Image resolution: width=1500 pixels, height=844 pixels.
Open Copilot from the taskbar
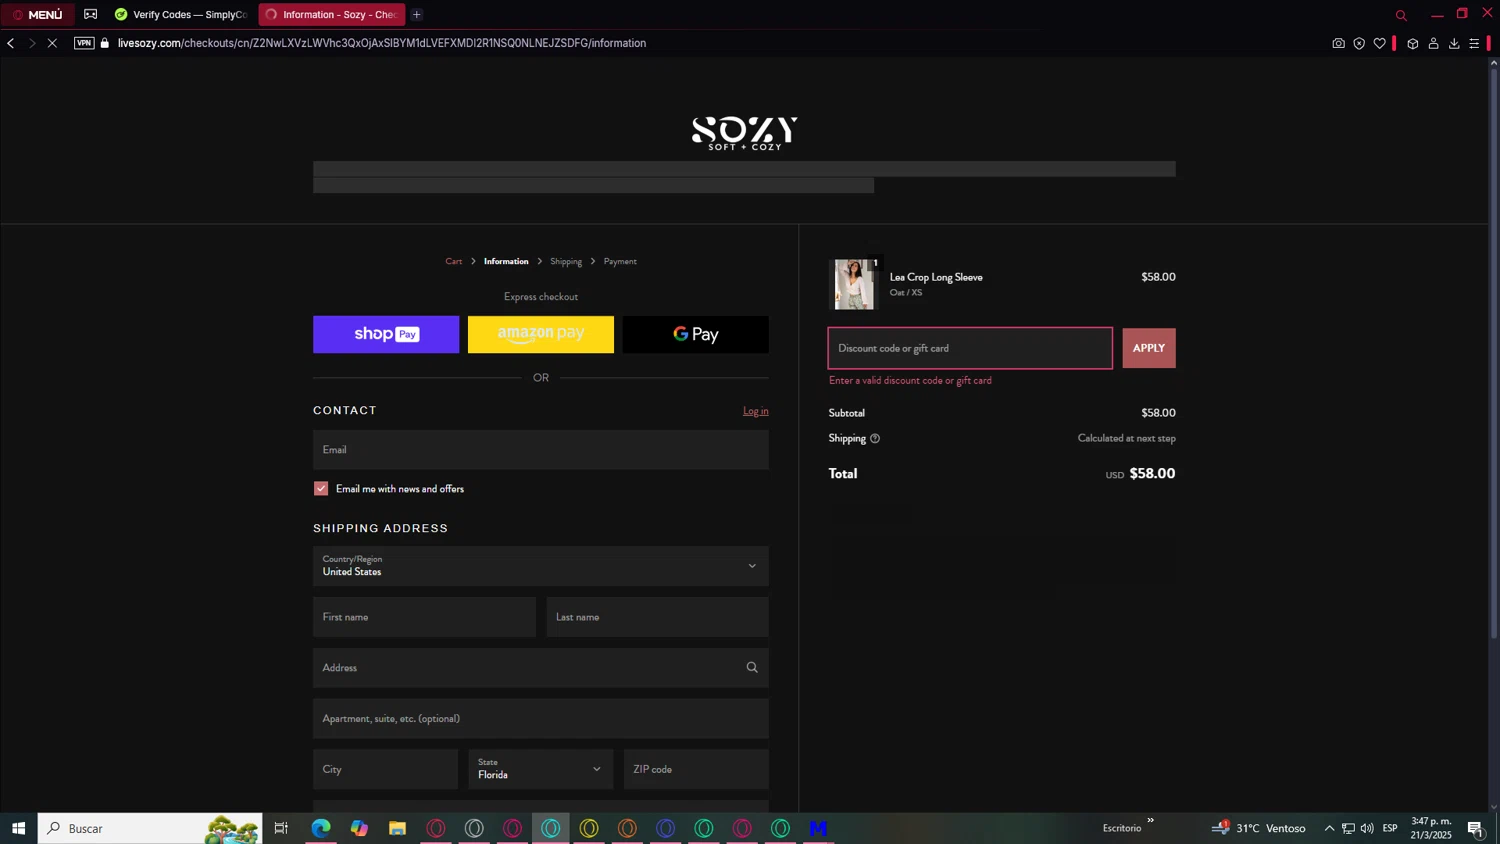(359, 828)
